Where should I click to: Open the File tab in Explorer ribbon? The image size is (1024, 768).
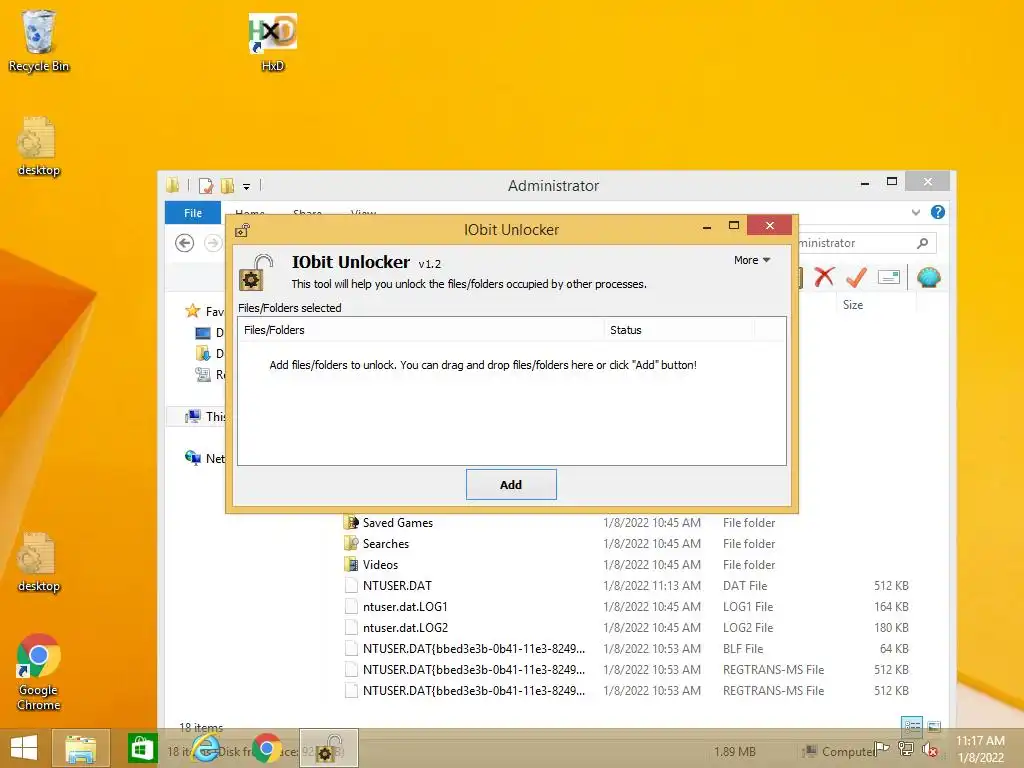tap(193, 213)
